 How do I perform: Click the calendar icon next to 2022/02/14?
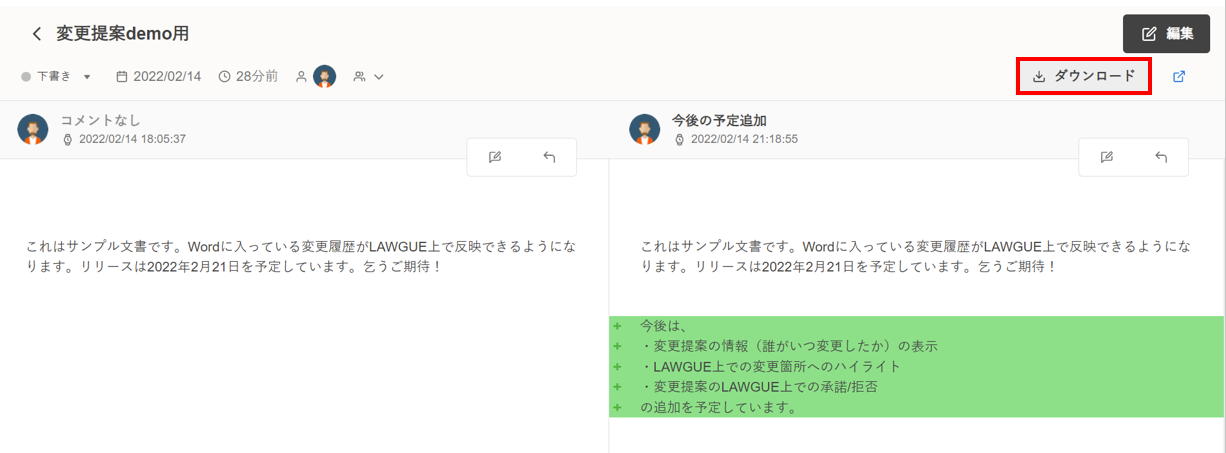coord(122,76)
